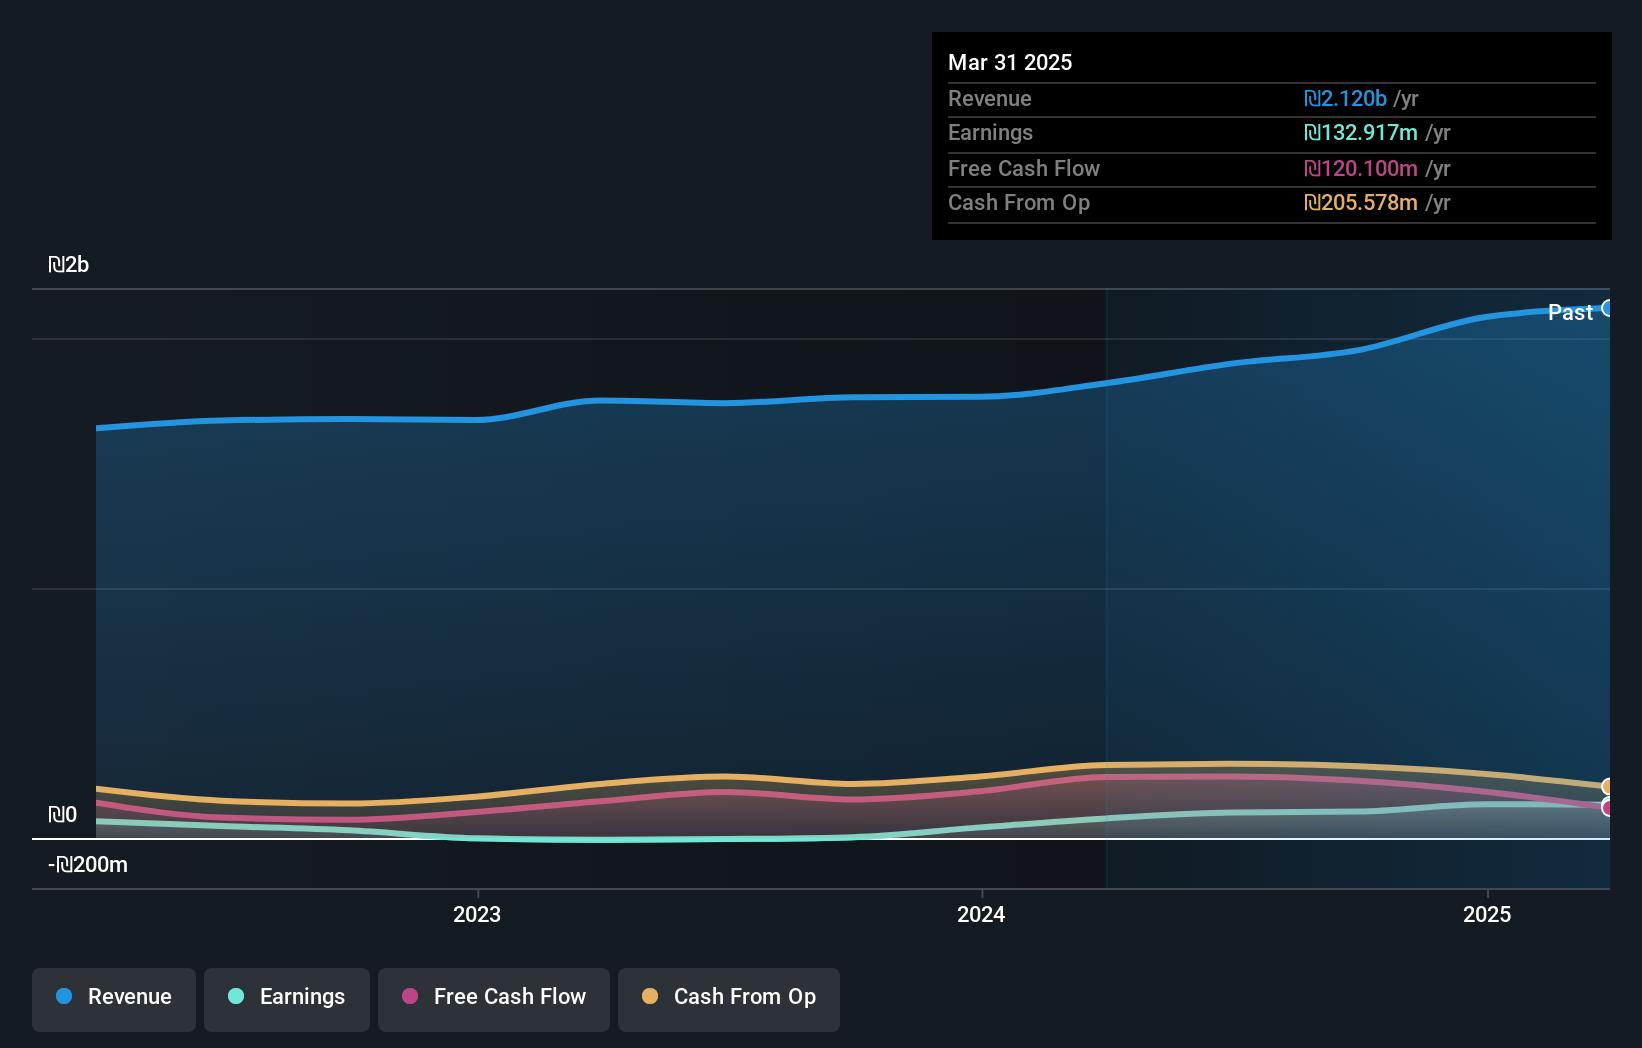
Task: Toggle the Earnings legend button
Action: [x=287, y=999]
